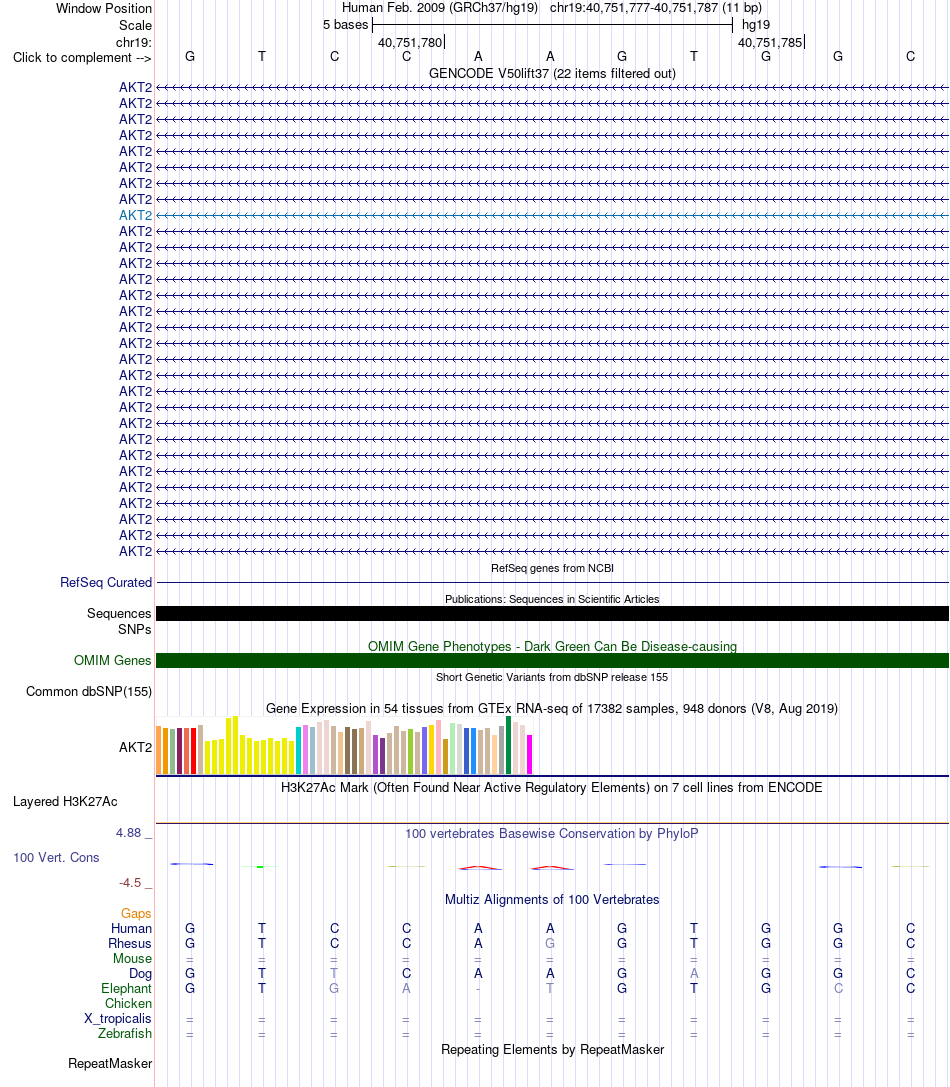
Task: Click the AKT2 label beside GTEx bars
Action: click(x=135, y=747)
